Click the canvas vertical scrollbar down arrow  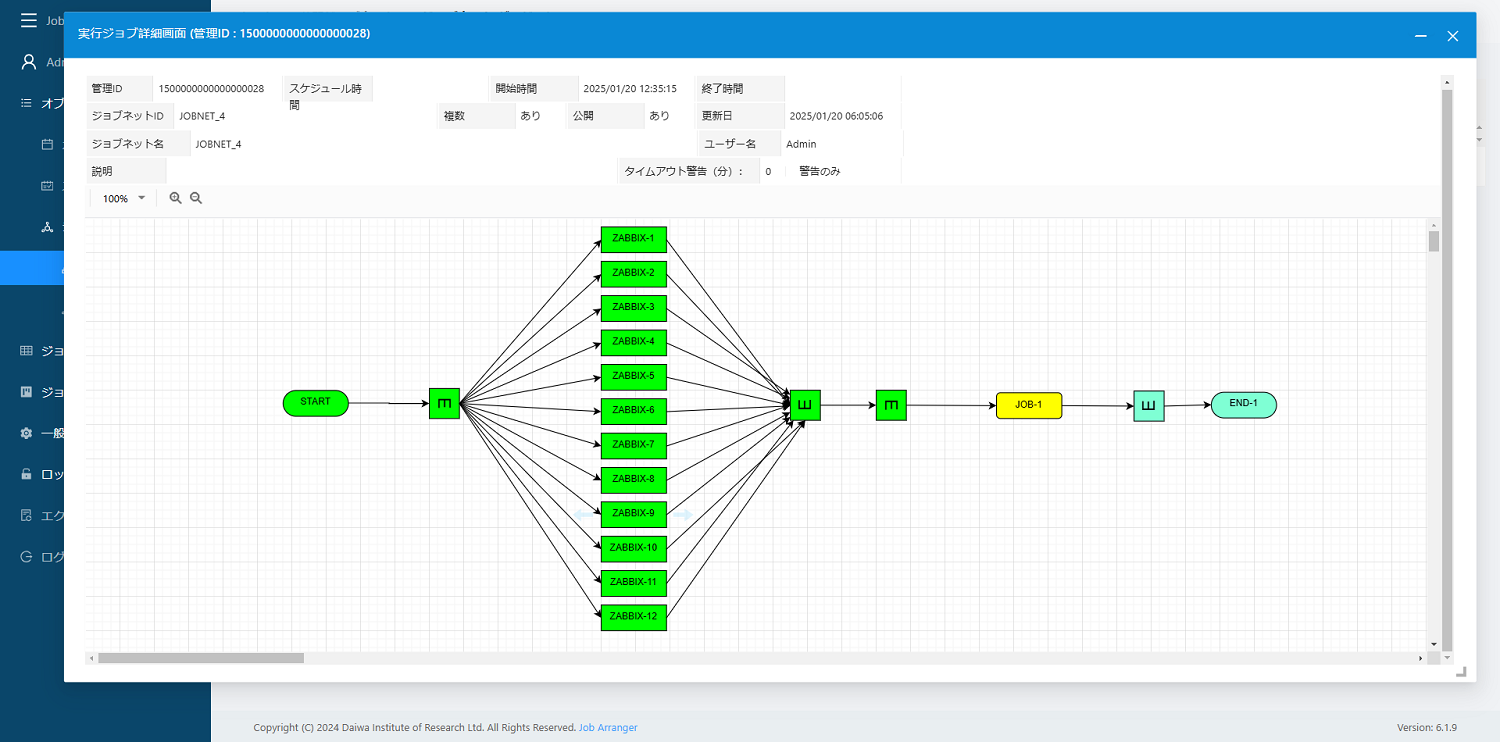point(1434,644)
